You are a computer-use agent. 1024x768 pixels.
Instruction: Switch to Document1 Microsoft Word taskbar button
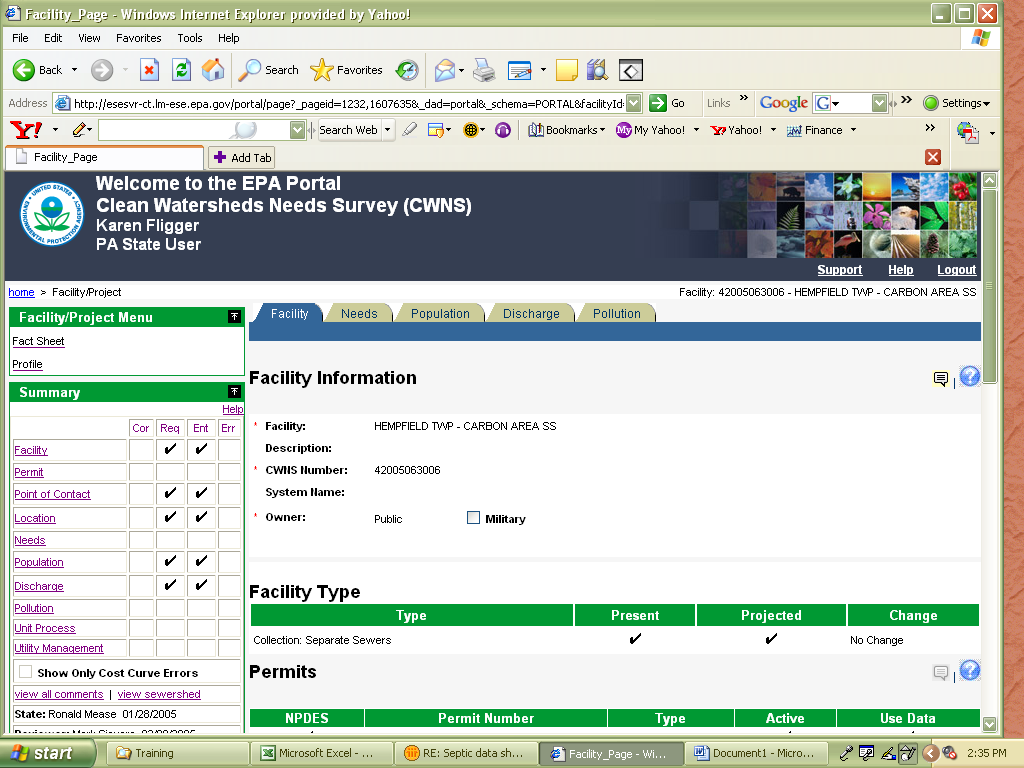756,753
